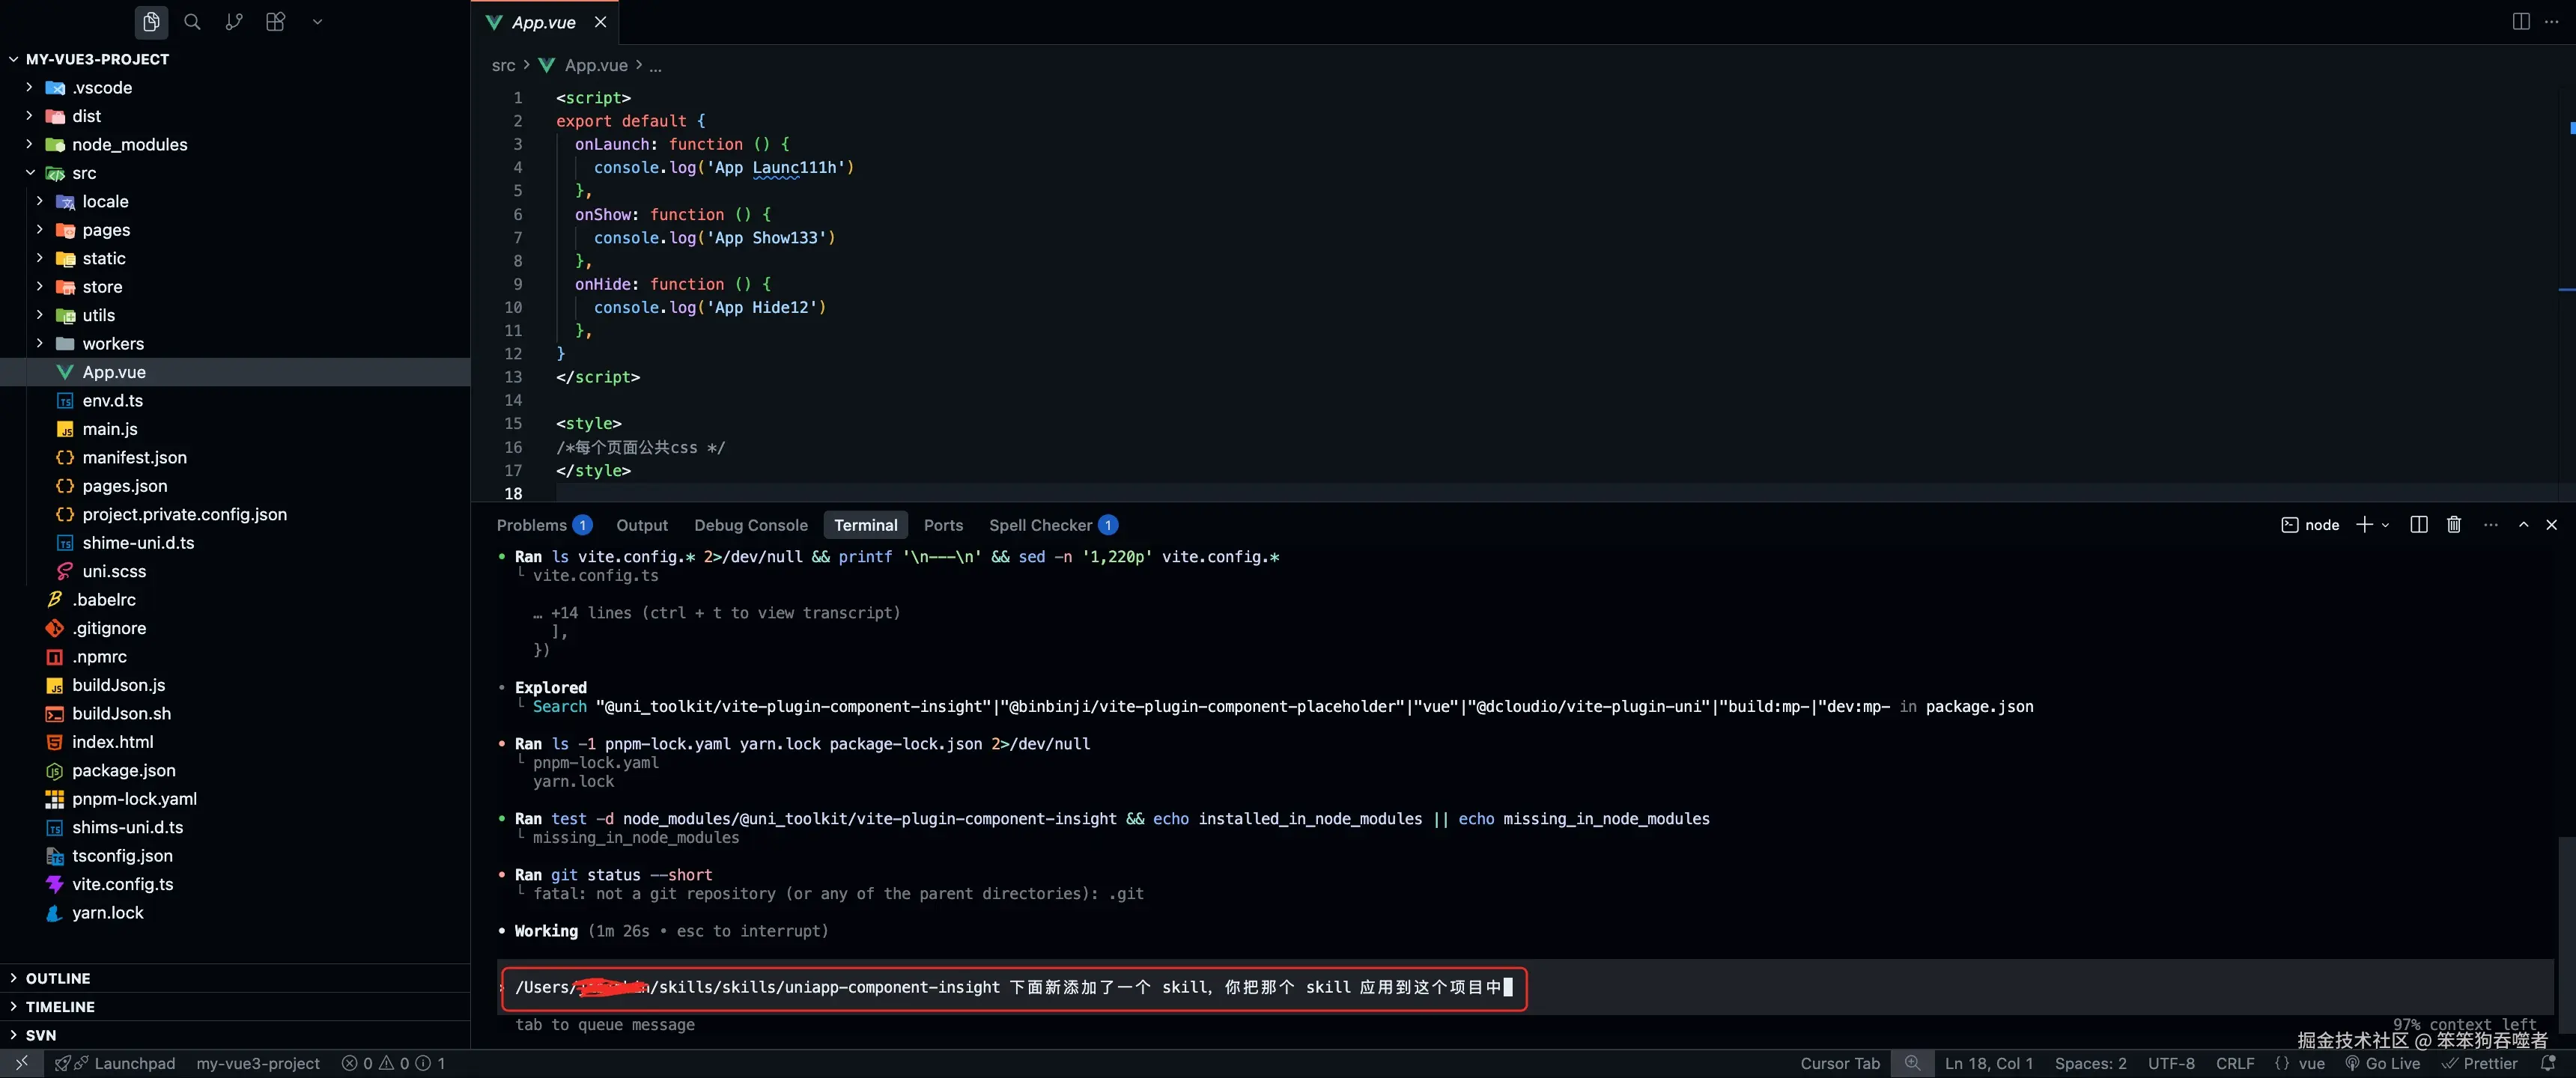2576x1078 pixels.
Task: Collapse the src folder
Action: tap(84, 173)
